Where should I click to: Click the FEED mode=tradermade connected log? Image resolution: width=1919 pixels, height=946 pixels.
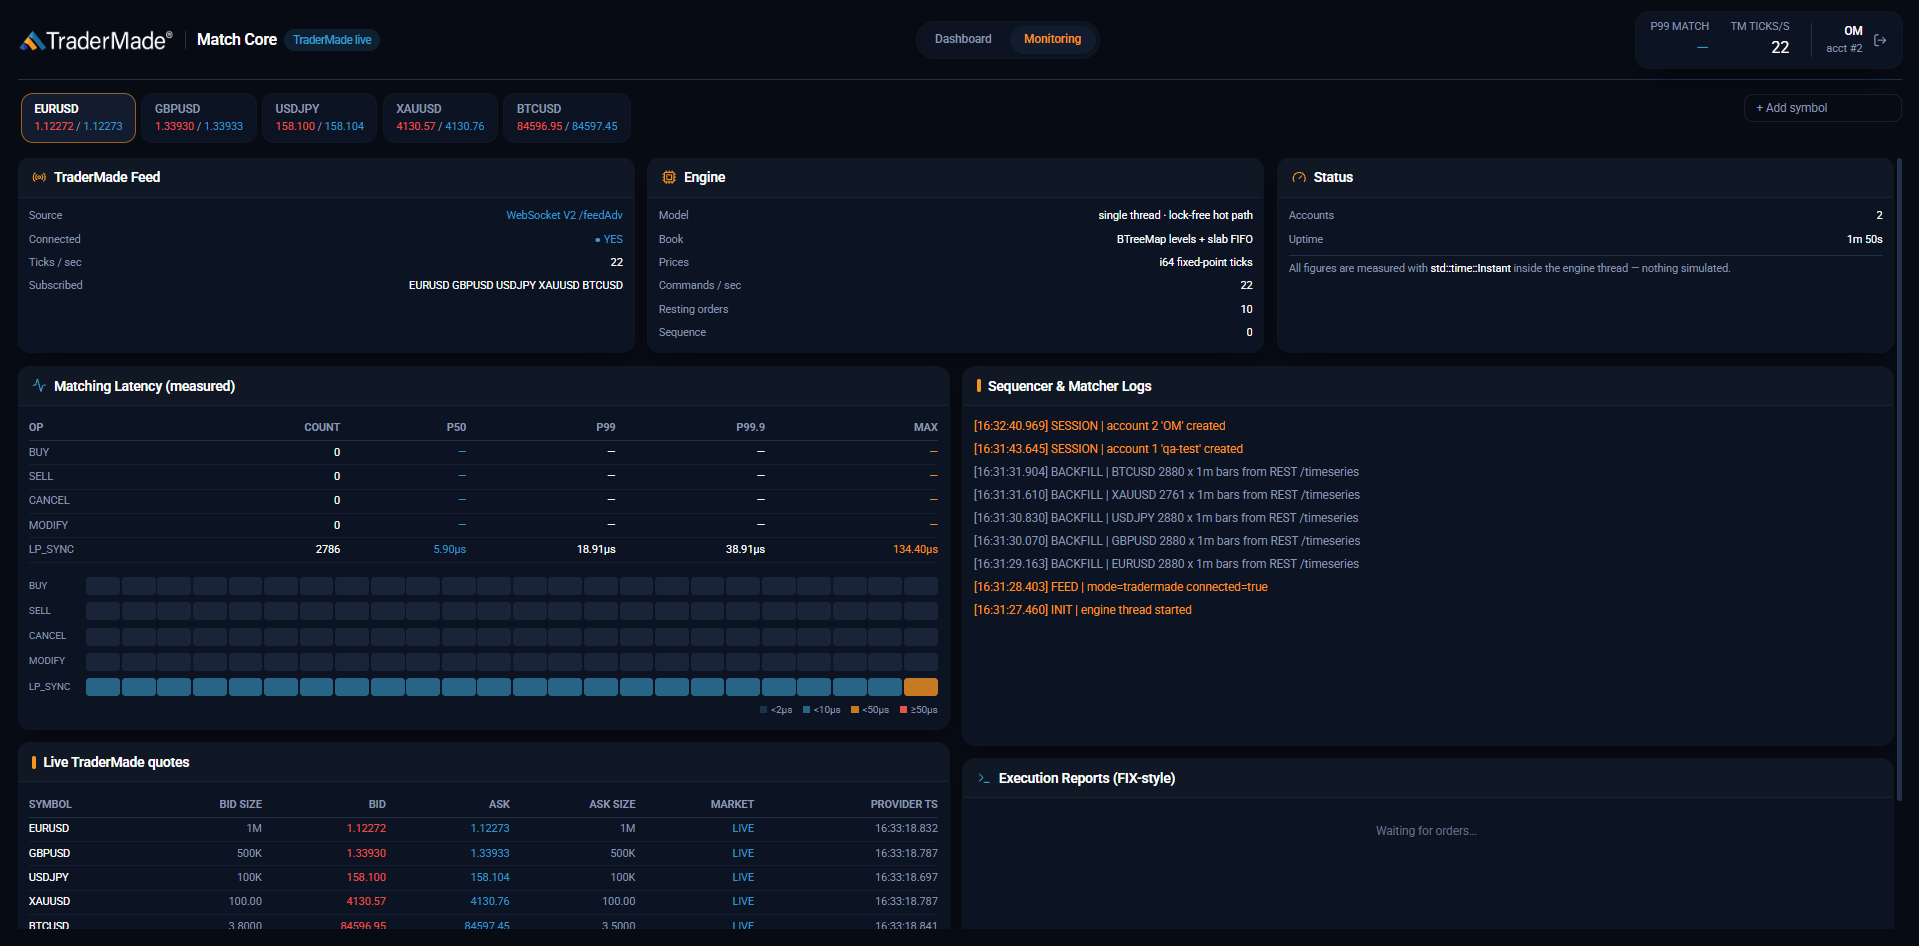click(x=1120, y=587)
